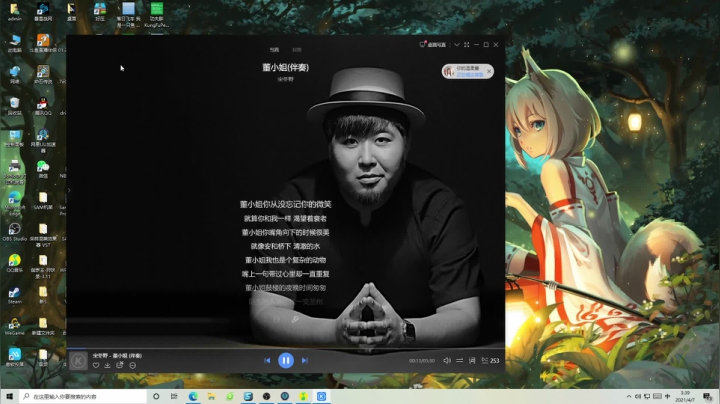This screenshot has height=404, width=720.
Task: Open the WeChat desktop shortcut
Action: tap(43, 169)
